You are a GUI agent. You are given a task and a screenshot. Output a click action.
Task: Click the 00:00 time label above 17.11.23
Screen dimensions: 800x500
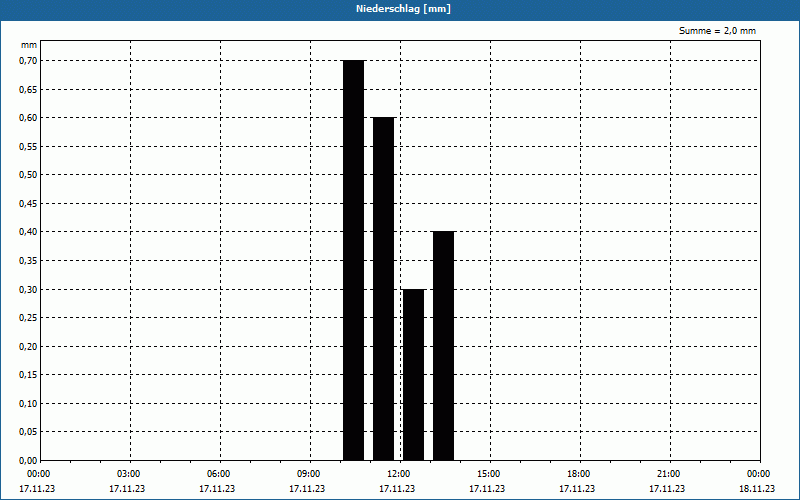point(39,474)
